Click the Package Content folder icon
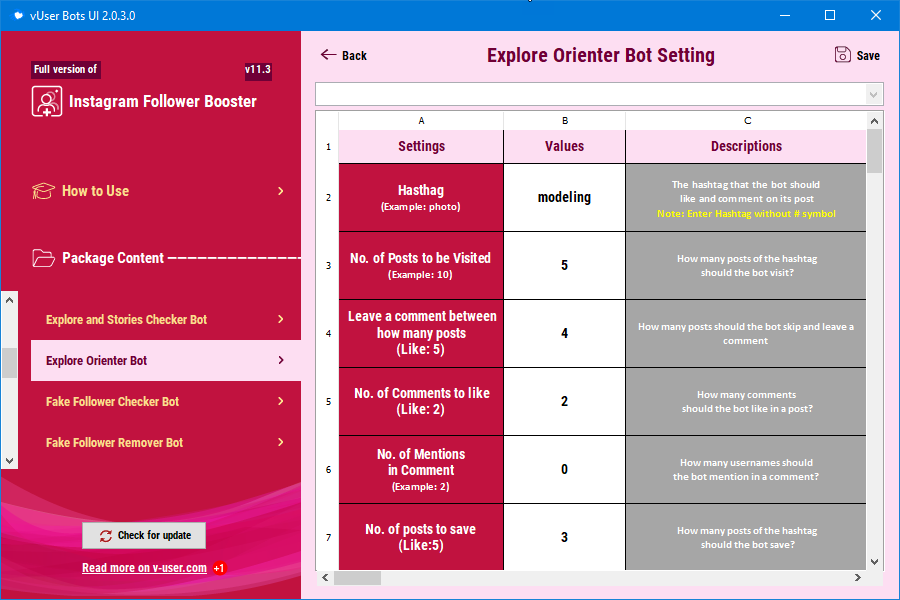Screen dimensions: 900x600 pos(43,258)
